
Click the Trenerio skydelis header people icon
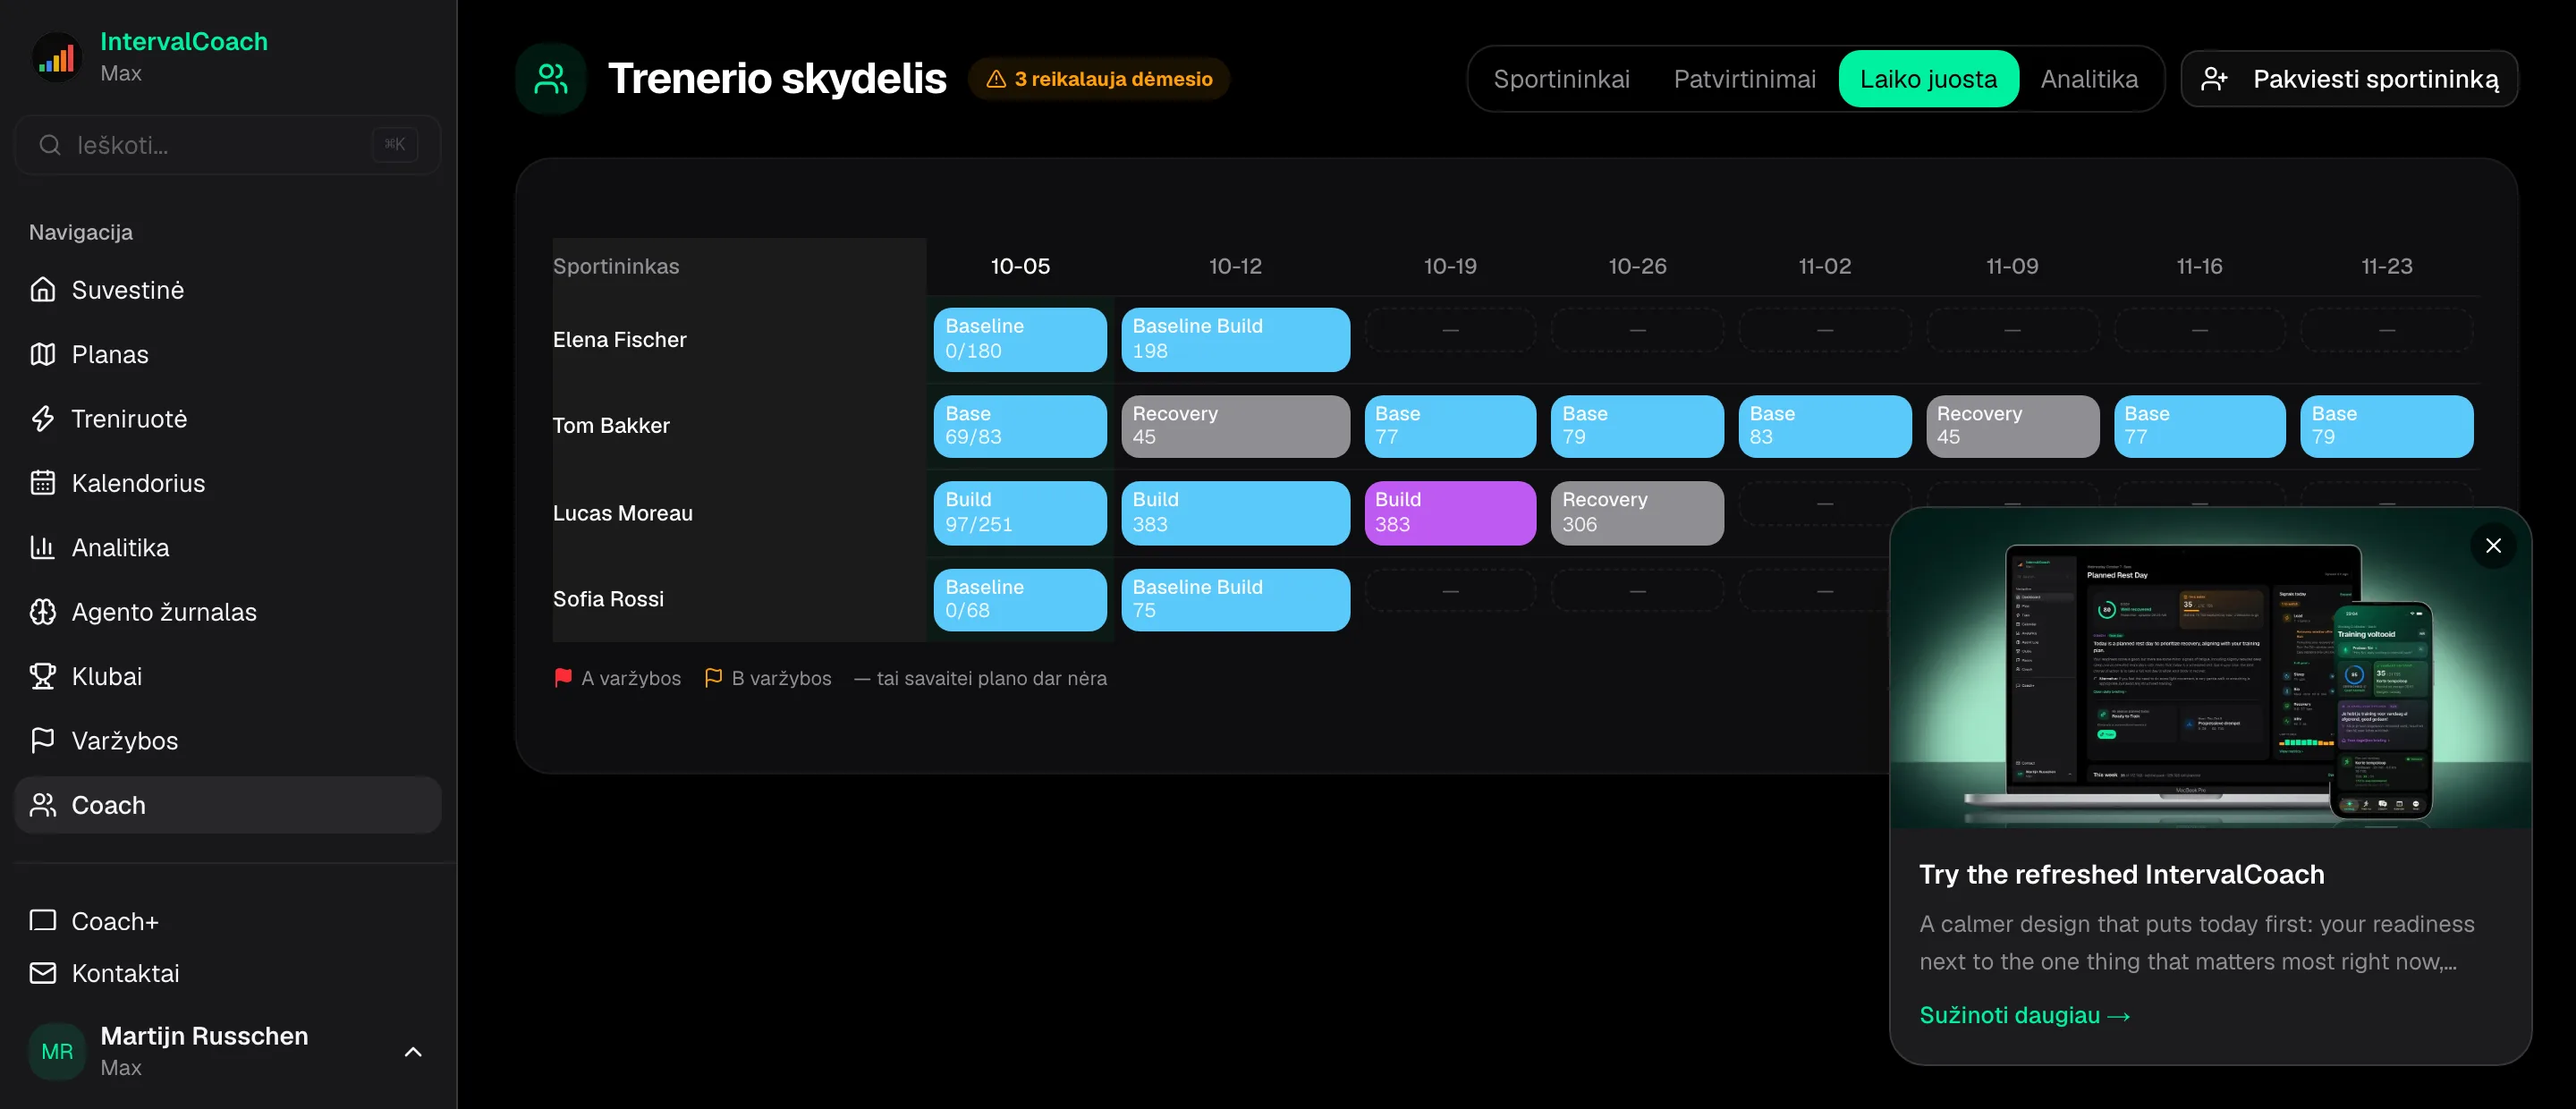(551, 78)
